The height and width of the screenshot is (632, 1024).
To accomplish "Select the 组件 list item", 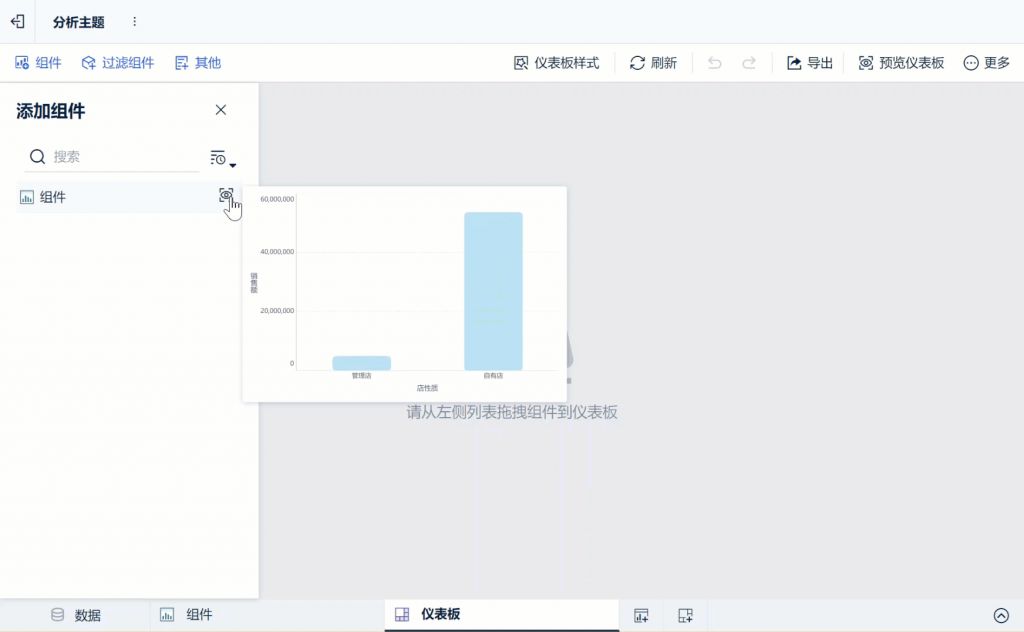I will (128, 197).
